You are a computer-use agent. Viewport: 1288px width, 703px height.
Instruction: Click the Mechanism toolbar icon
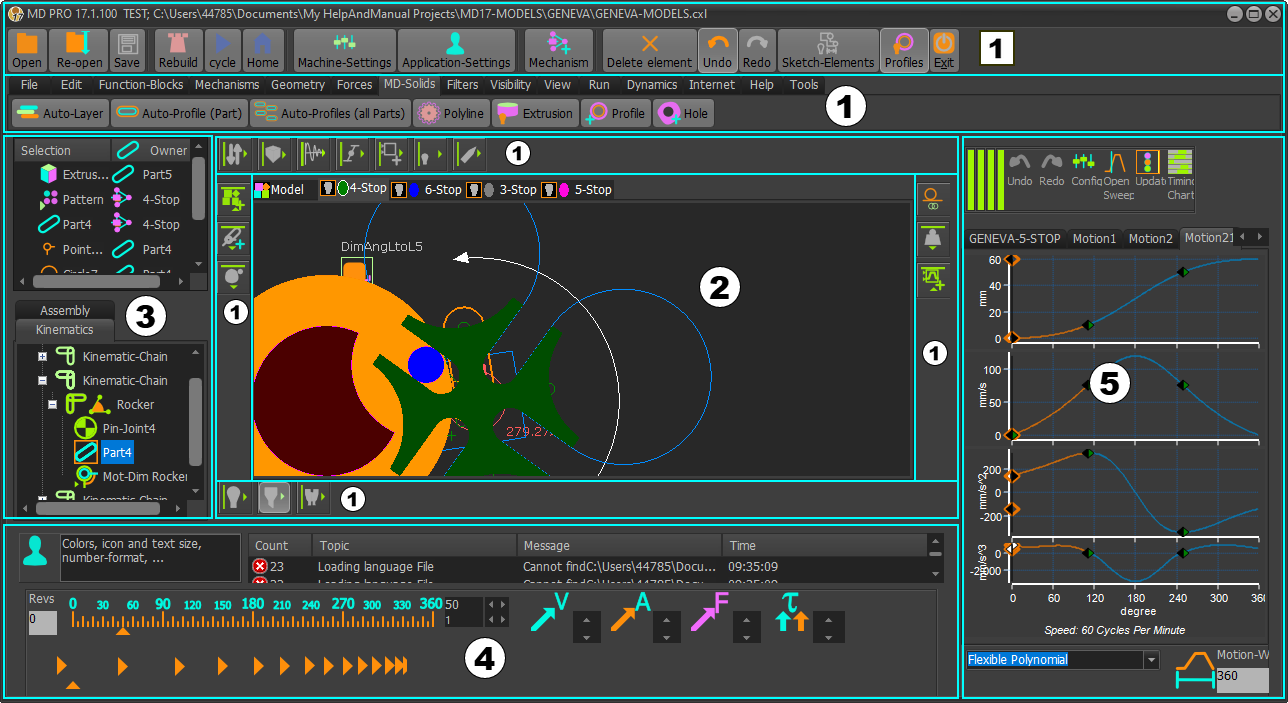click(559, 50)
